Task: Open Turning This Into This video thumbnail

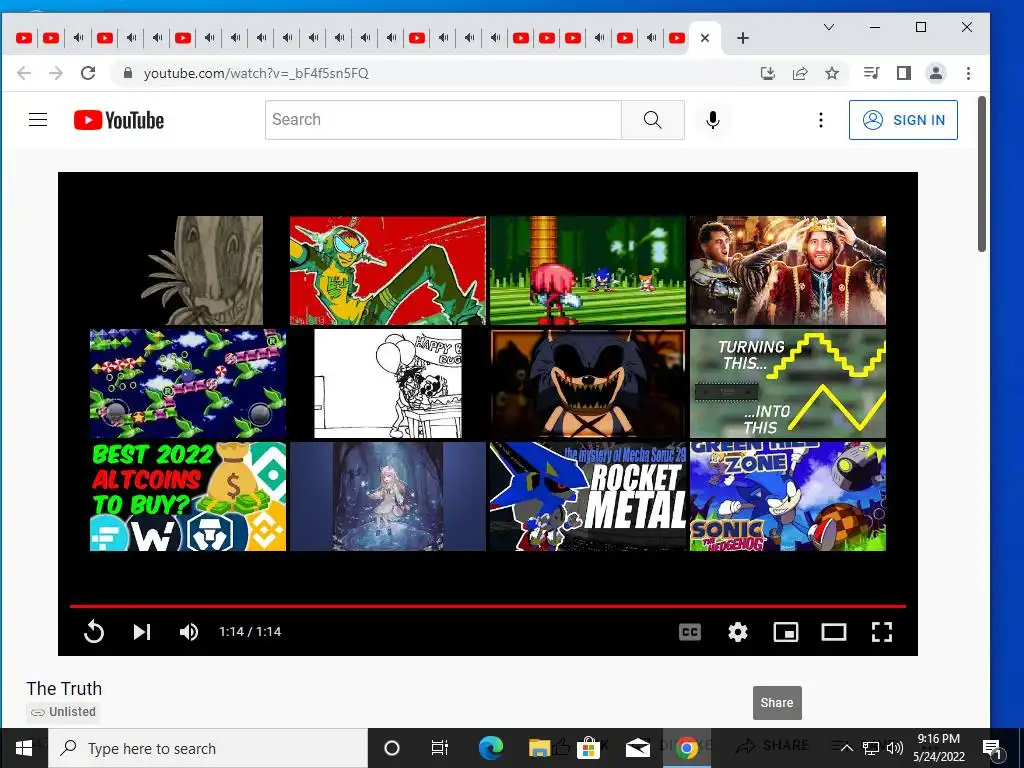Action: coord(788,383)
